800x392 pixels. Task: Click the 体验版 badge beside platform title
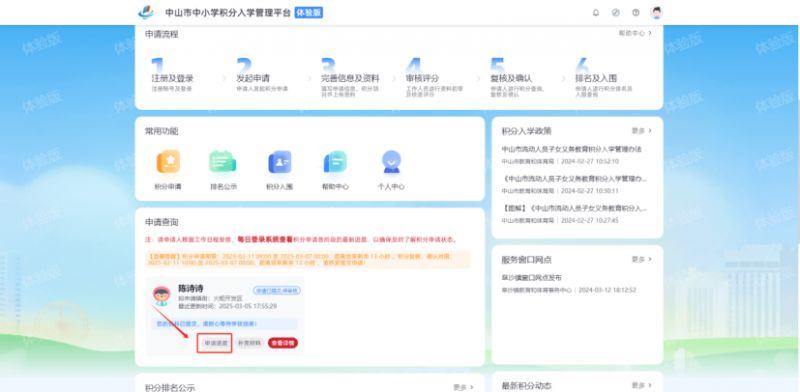(x=309, y=13)
